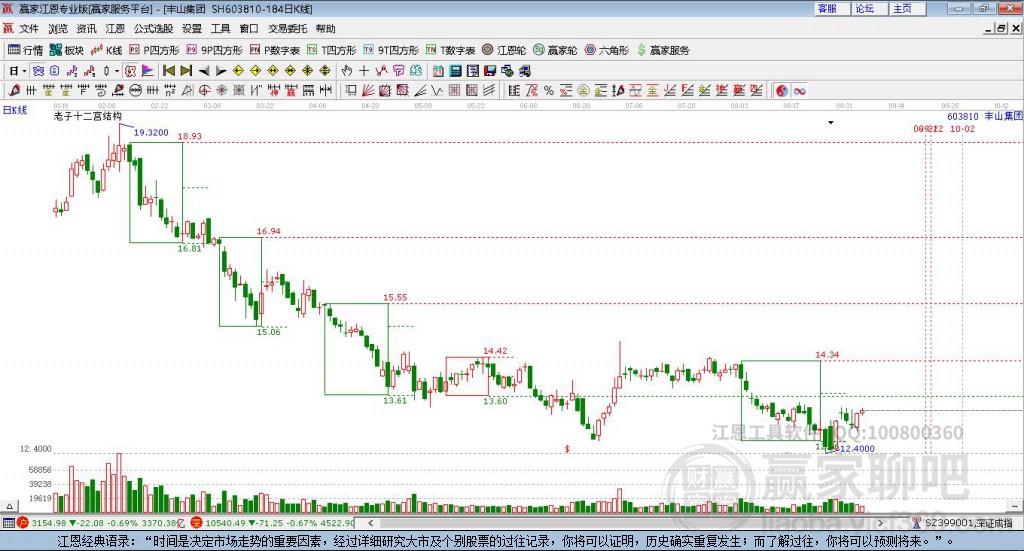Open the P四方形 price square tool
Screen dimensions: 1024x551
[x=154, y=50]
